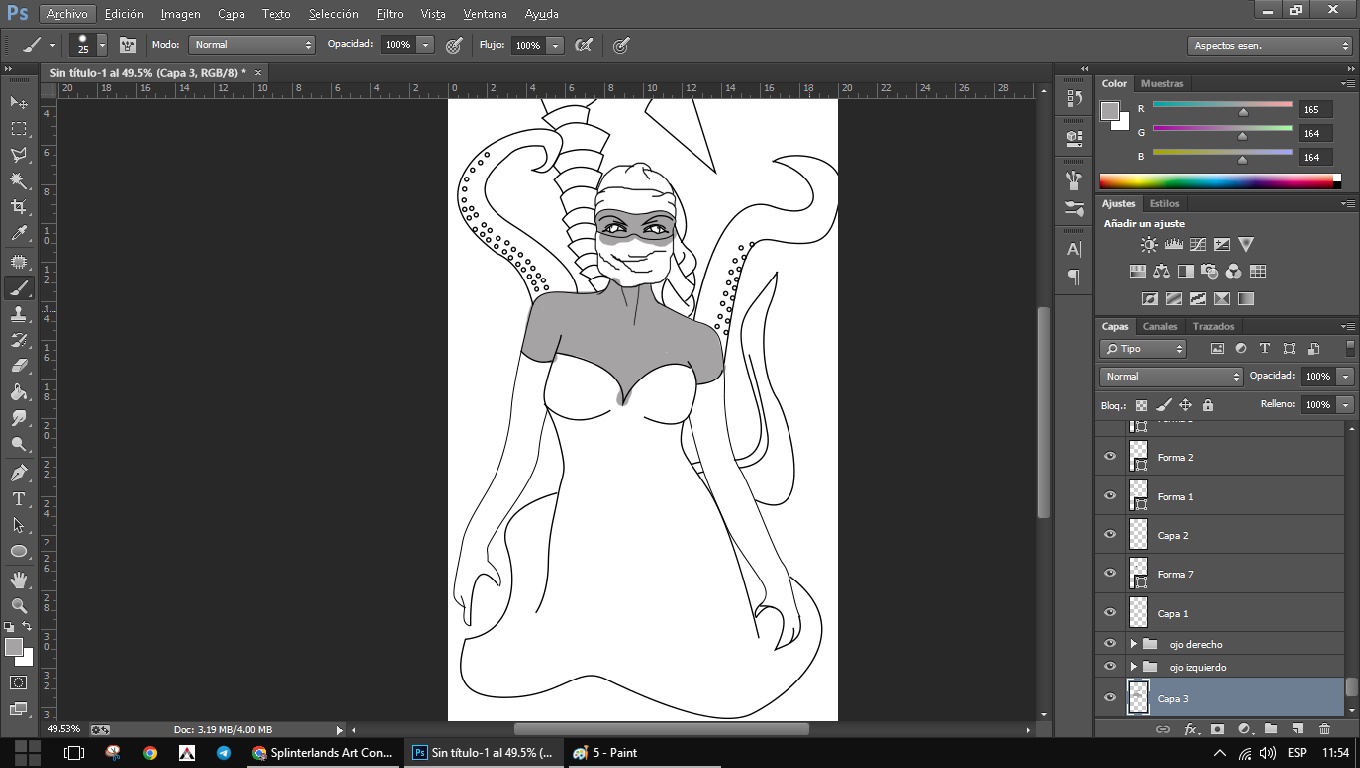Select the Clone Stamp tool
This screenshot has height=768, width=1360.
[x=19, y=314]
